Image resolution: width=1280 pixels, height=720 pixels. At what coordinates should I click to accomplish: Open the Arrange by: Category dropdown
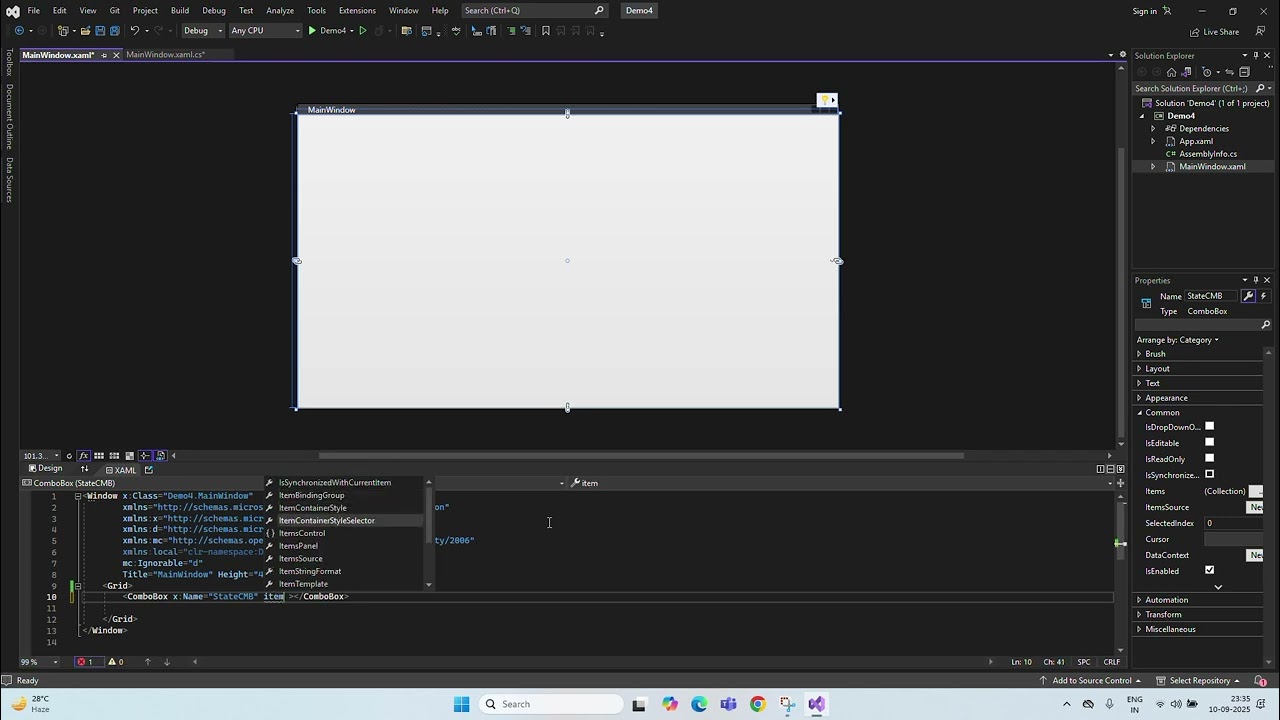[1178, 340]
